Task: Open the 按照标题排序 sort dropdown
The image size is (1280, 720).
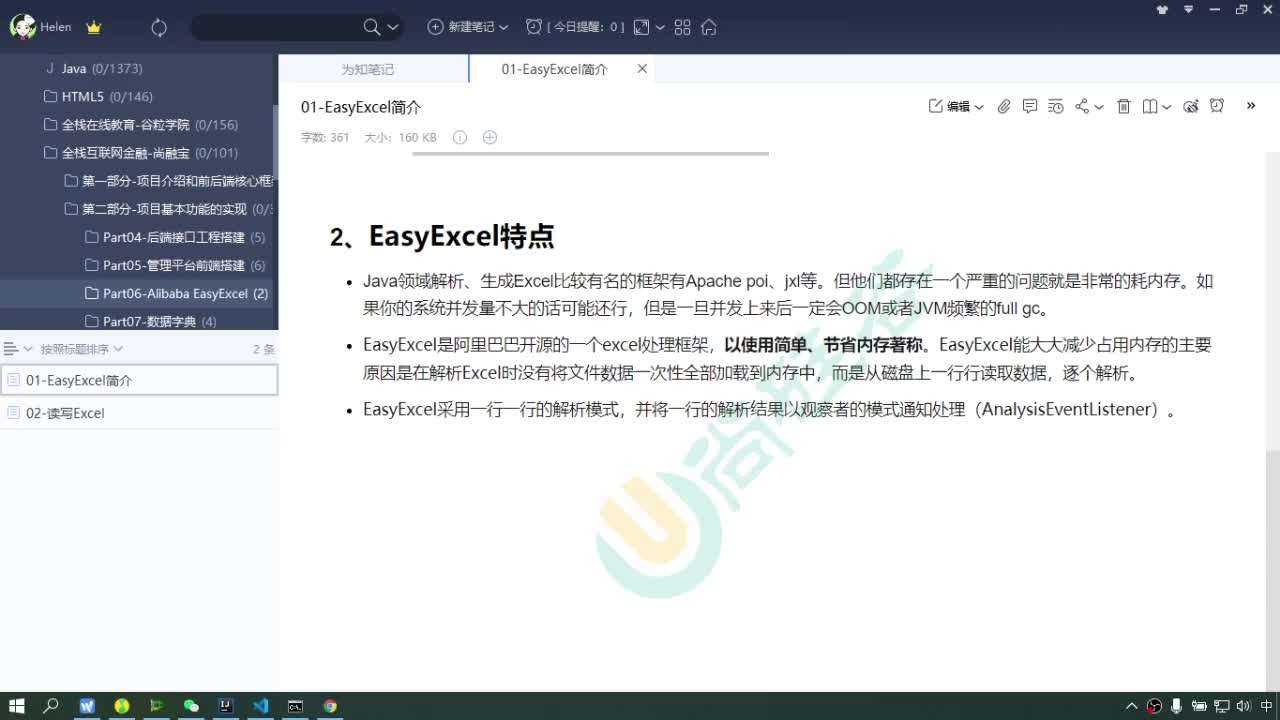Action: (81, 349)
